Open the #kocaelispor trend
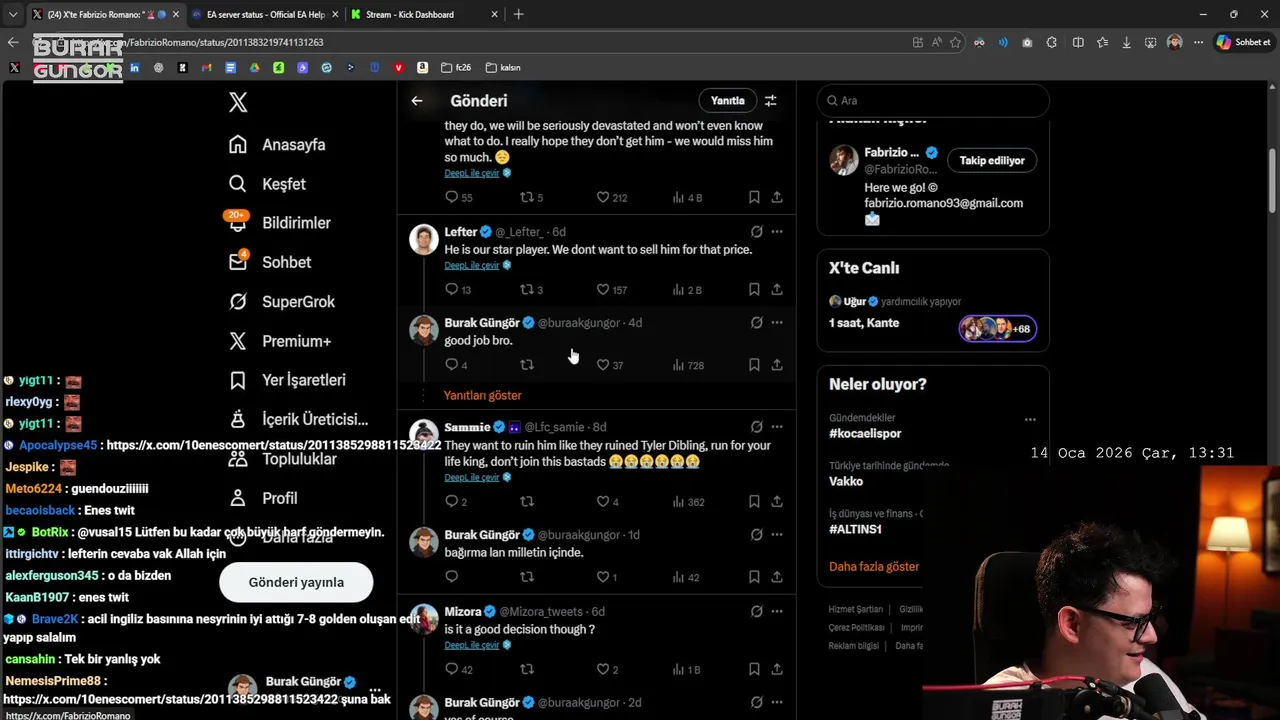1280x720 pixels. click(865, 433)
